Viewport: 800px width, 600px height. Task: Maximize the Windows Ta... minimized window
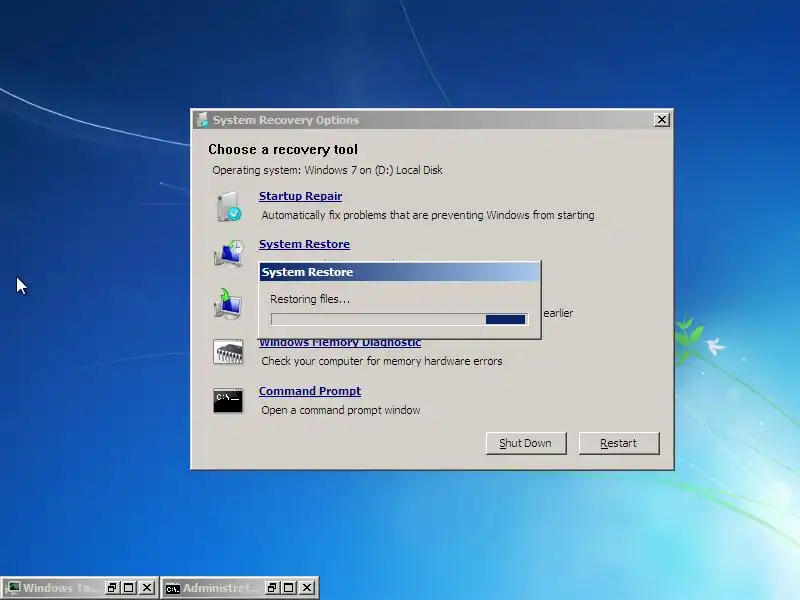coord(129,588)
